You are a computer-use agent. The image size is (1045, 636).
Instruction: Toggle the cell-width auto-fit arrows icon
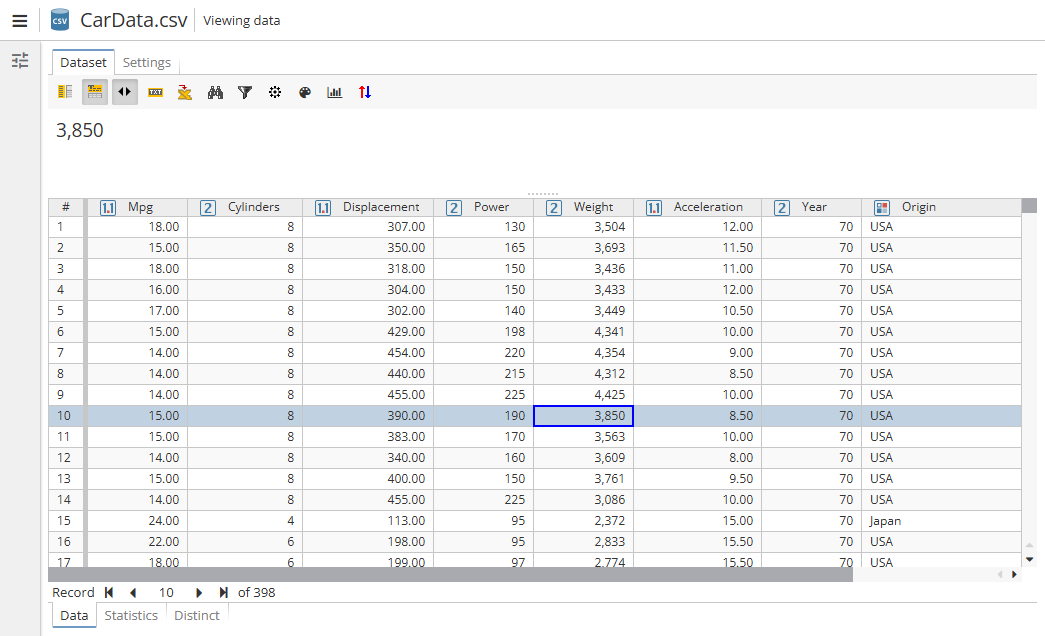[124, 92]
